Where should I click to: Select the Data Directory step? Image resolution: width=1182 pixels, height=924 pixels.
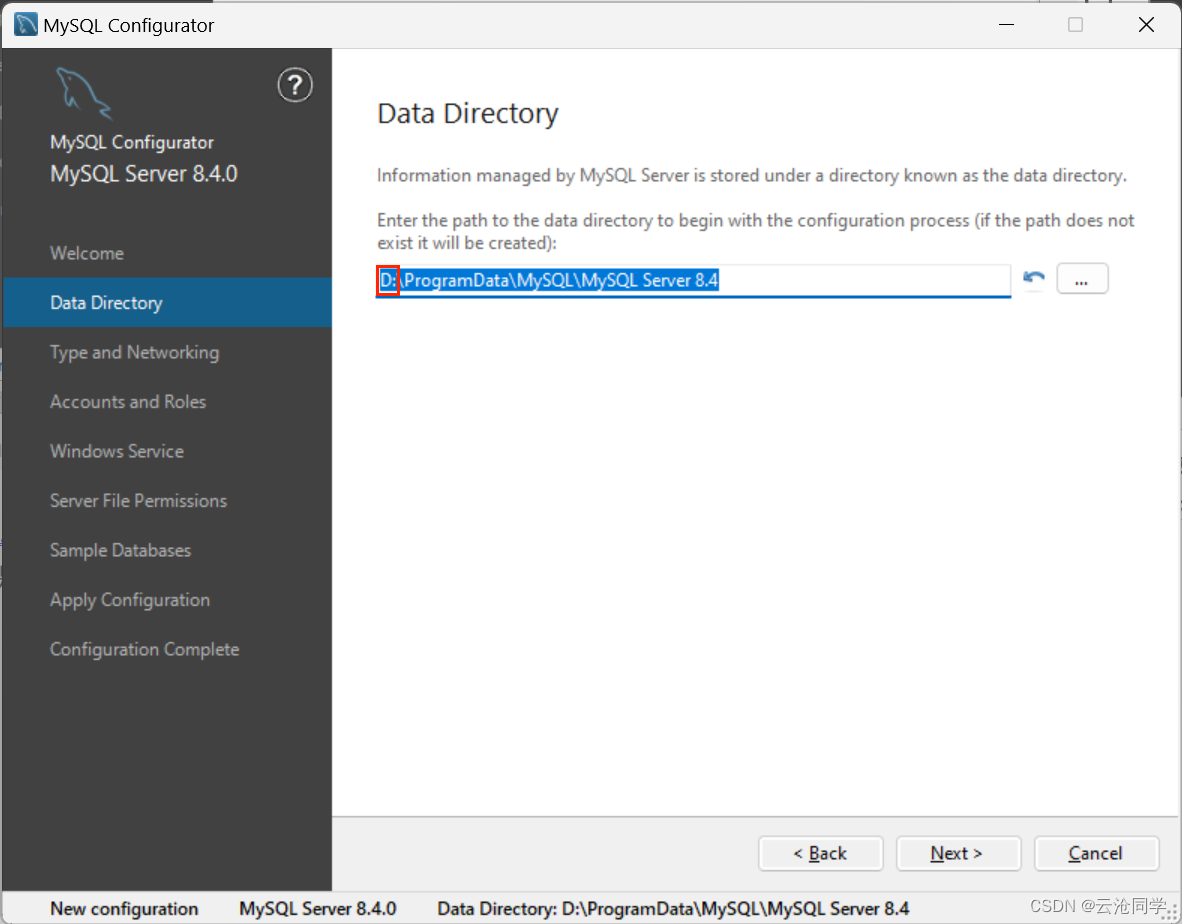tap(167, 302)
